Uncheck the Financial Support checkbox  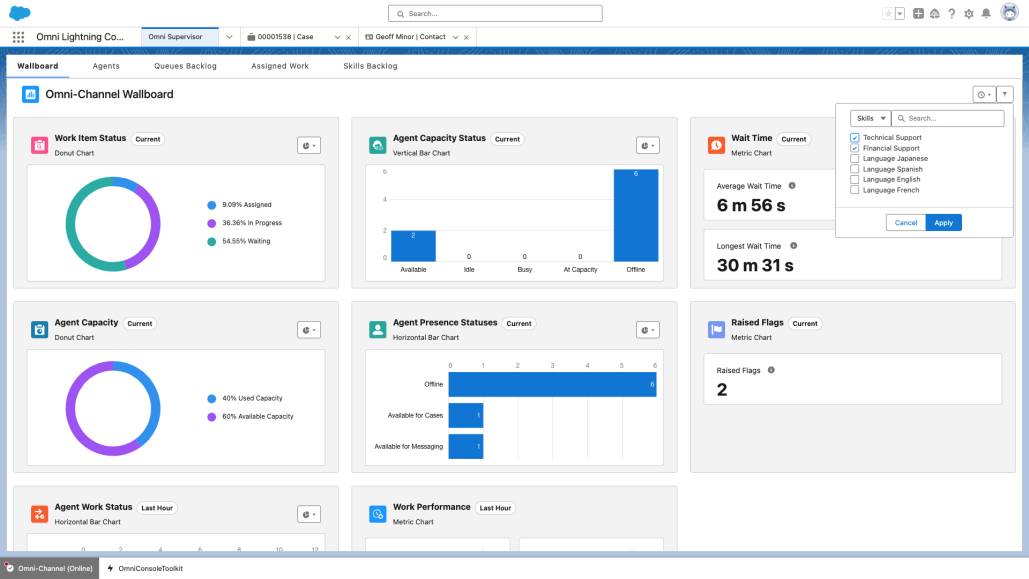(854, 148)
